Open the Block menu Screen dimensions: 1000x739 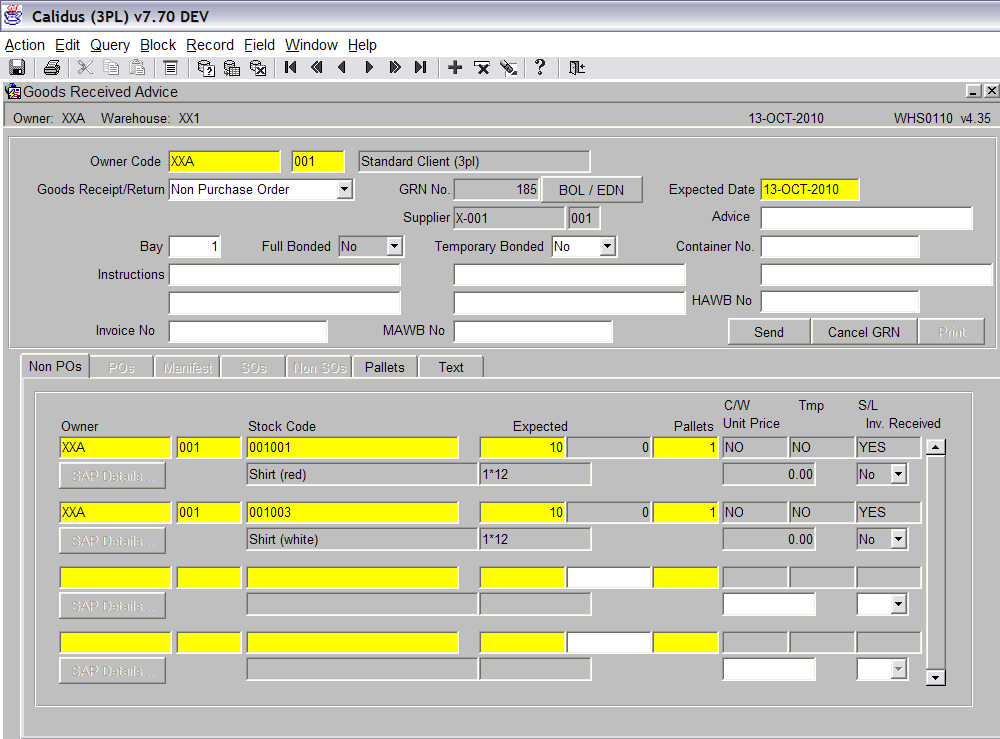pos(158,45)
